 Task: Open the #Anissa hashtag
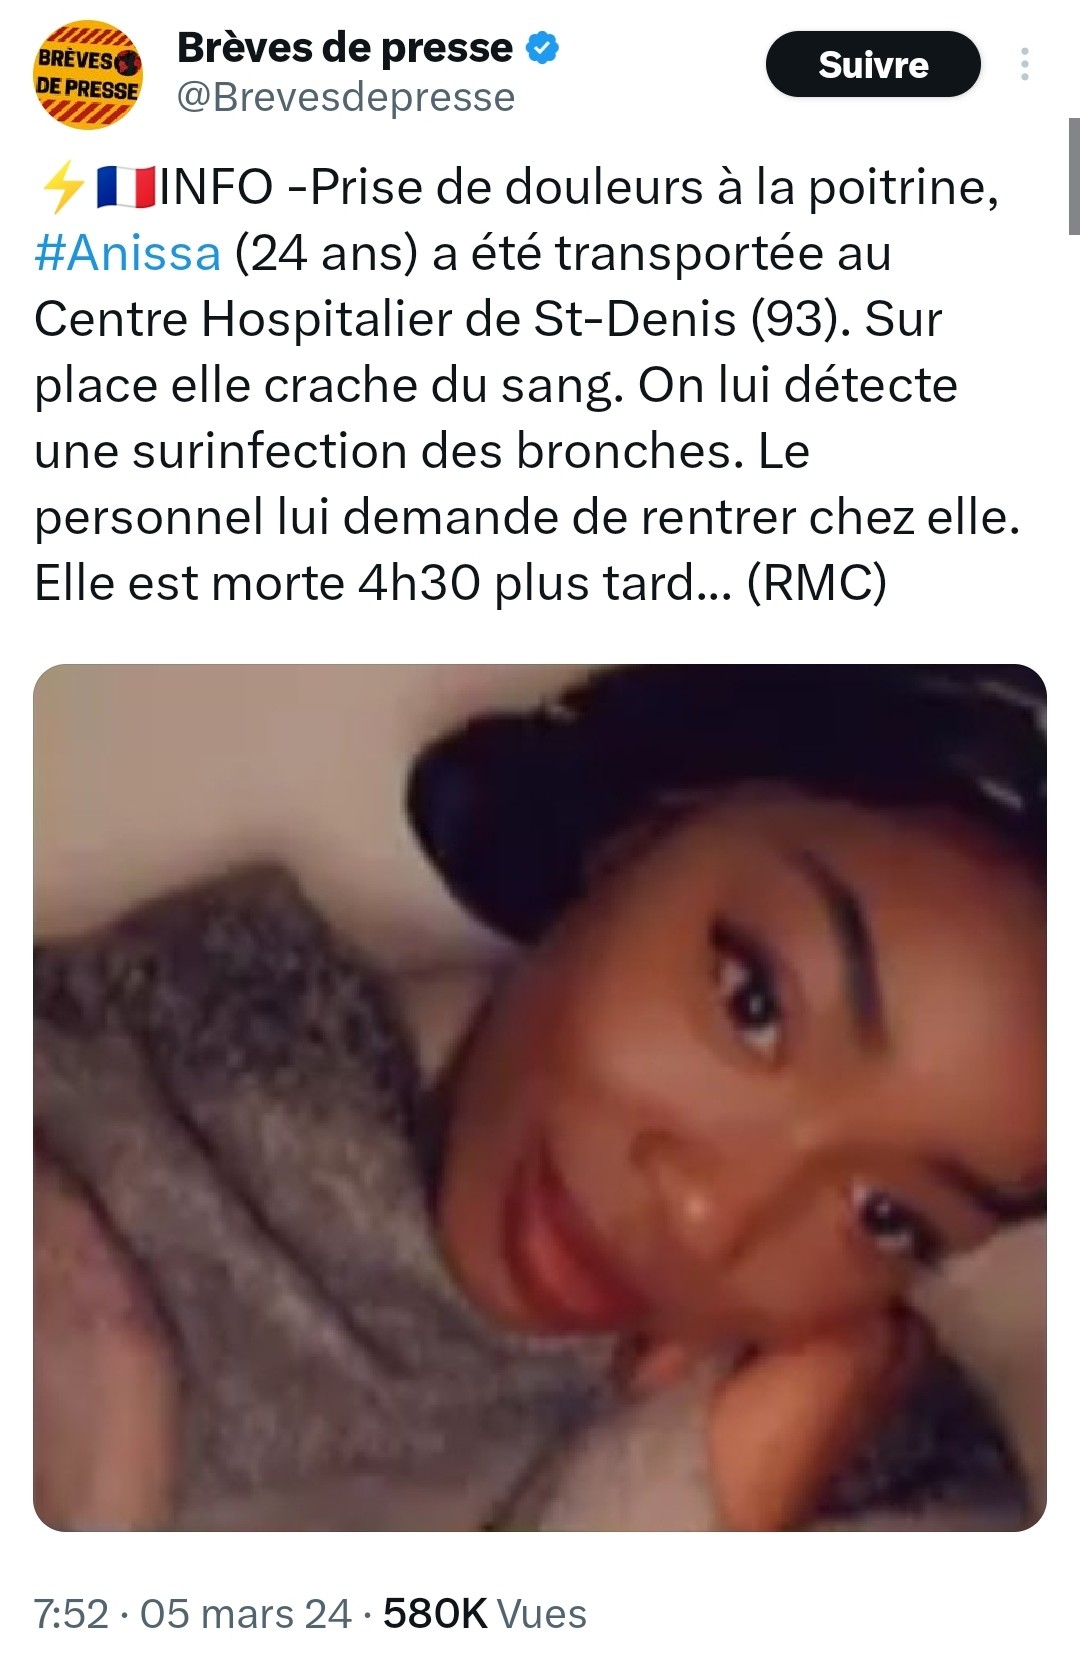127,253
